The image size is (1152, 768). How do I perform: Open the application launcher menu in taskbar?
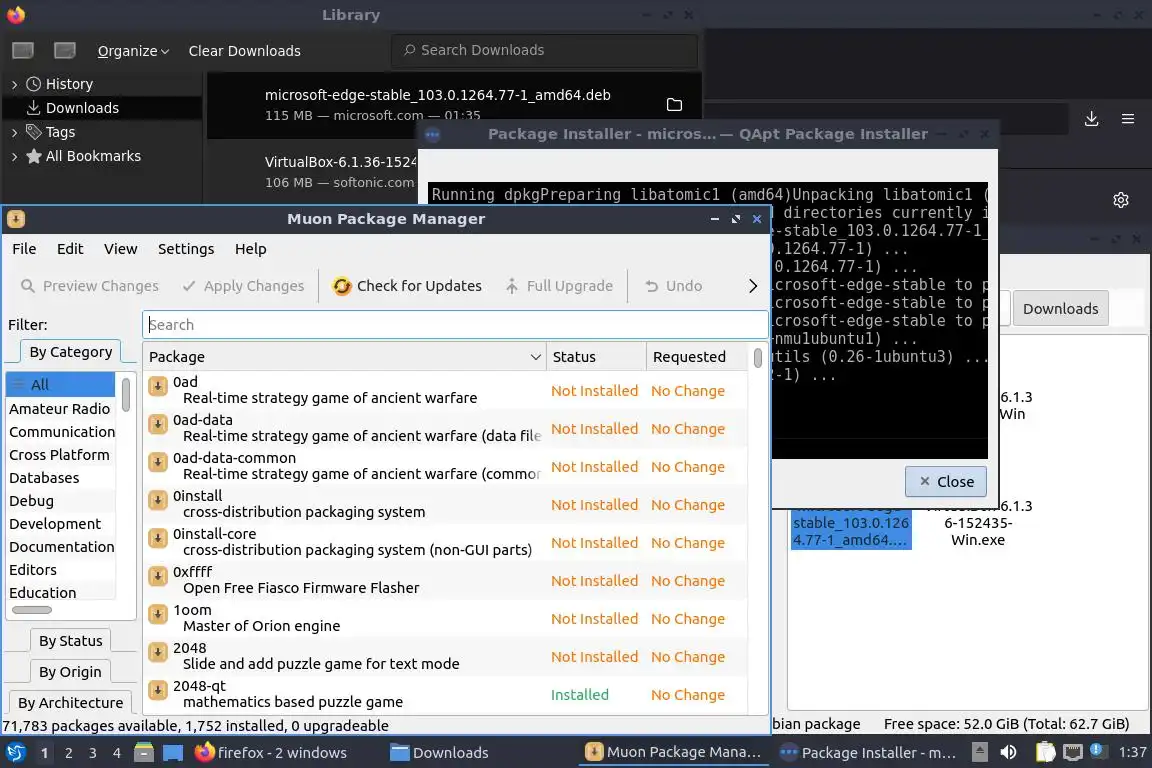[x=15, y=753]
